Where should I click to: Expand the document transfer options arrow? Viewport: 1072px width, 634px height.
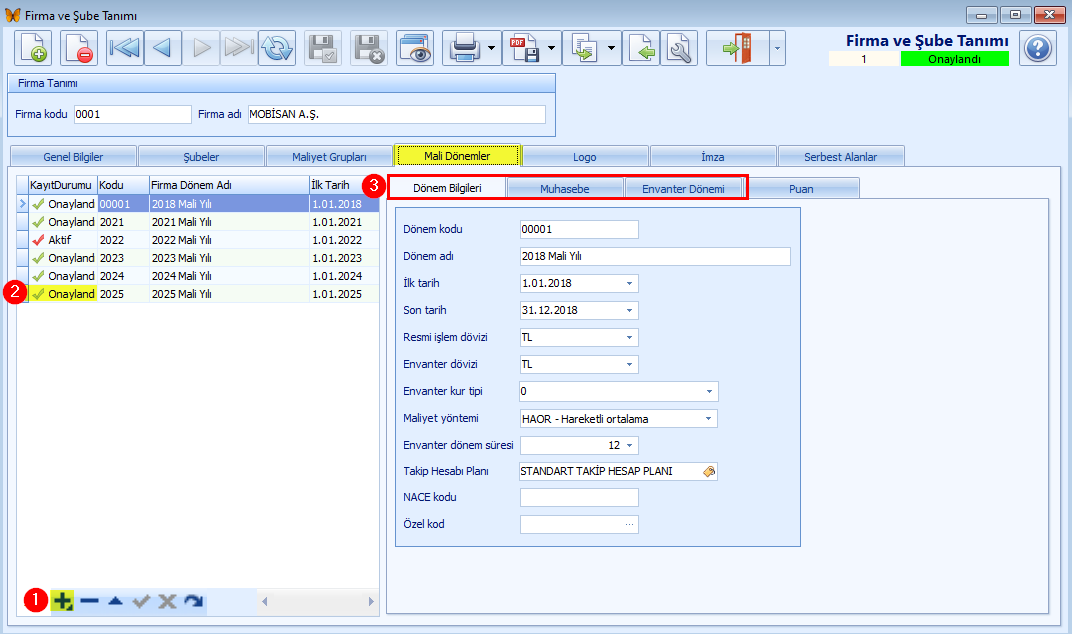[612, 48]
